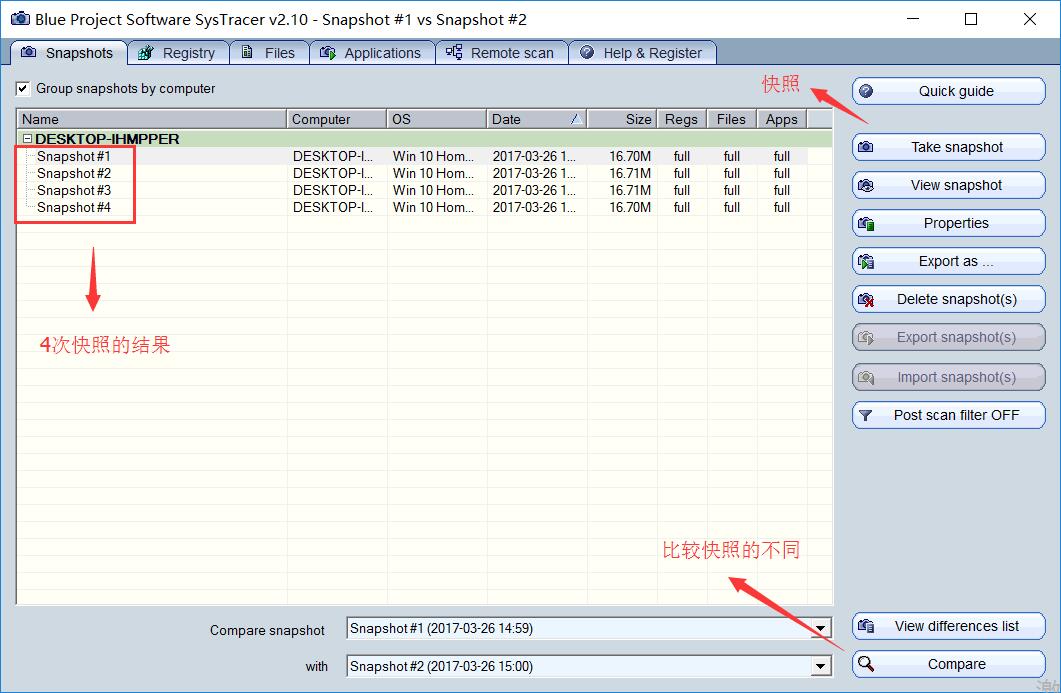
Task: Click the Import snapshot(s) icon
Action: pos(866,377)
